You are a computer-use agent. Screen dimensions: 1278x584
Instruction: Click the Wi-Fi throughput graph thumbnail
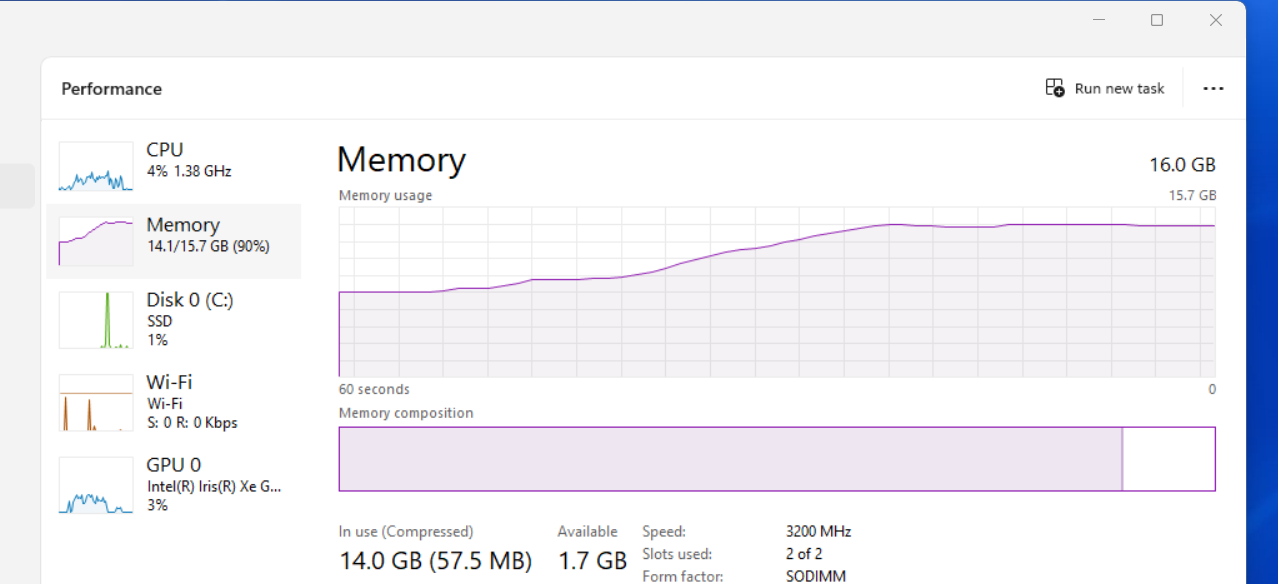click(x=95, y=403)
